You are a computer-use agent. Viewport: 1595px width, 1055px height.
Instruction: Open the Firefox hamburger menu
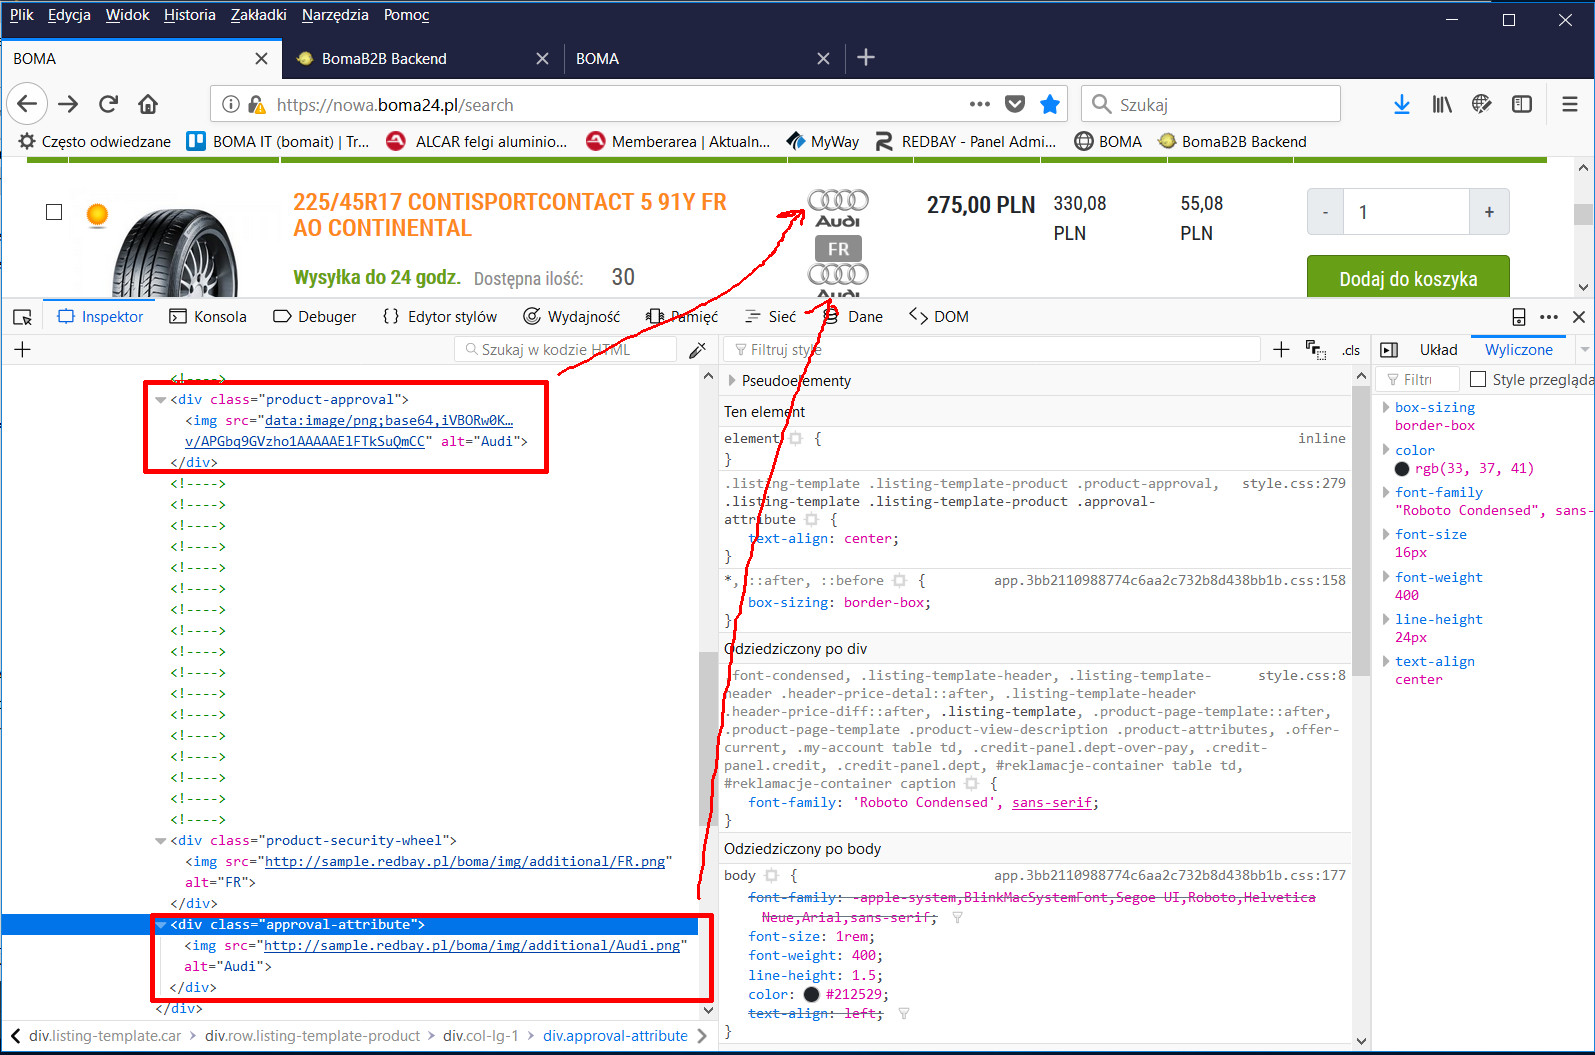coord(1569,104)
